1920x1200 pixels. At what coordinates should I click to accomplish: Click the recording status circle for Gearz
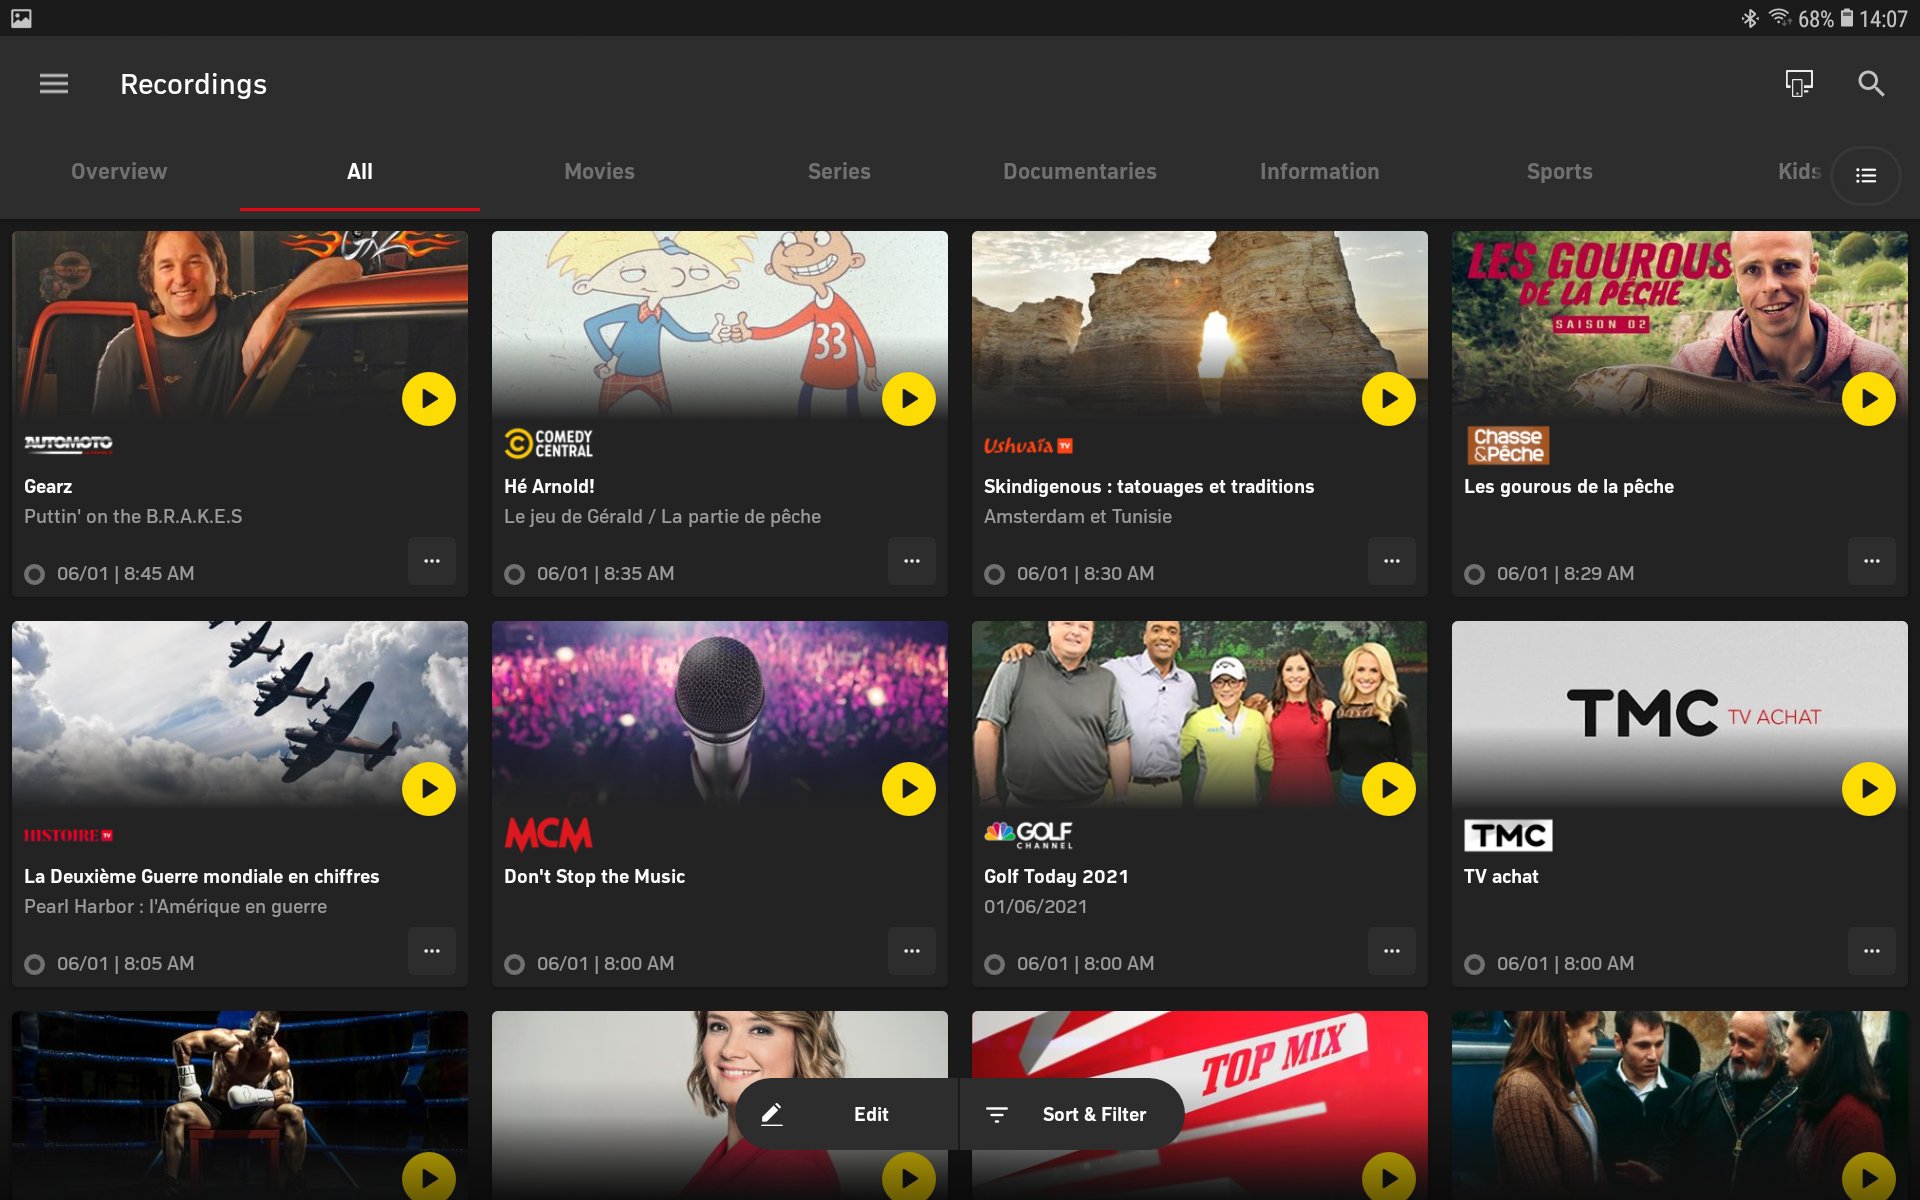pyautogui.click(x=35, y=574)
